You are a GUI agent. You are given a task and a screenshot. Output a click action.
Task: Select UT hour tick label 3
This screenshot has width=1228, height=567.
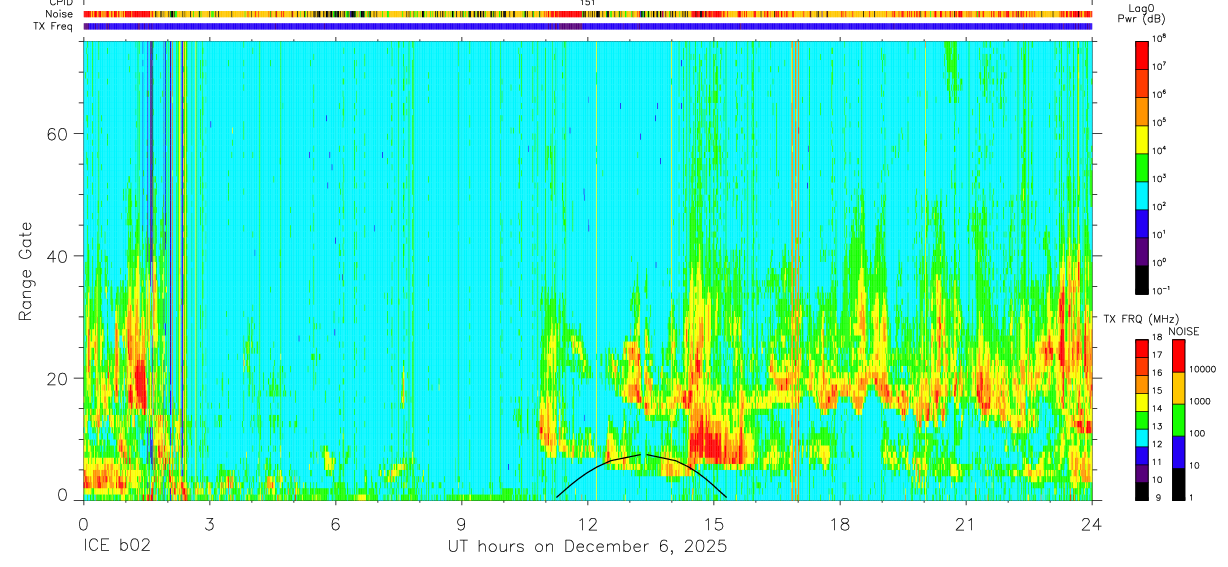(209, 524)
